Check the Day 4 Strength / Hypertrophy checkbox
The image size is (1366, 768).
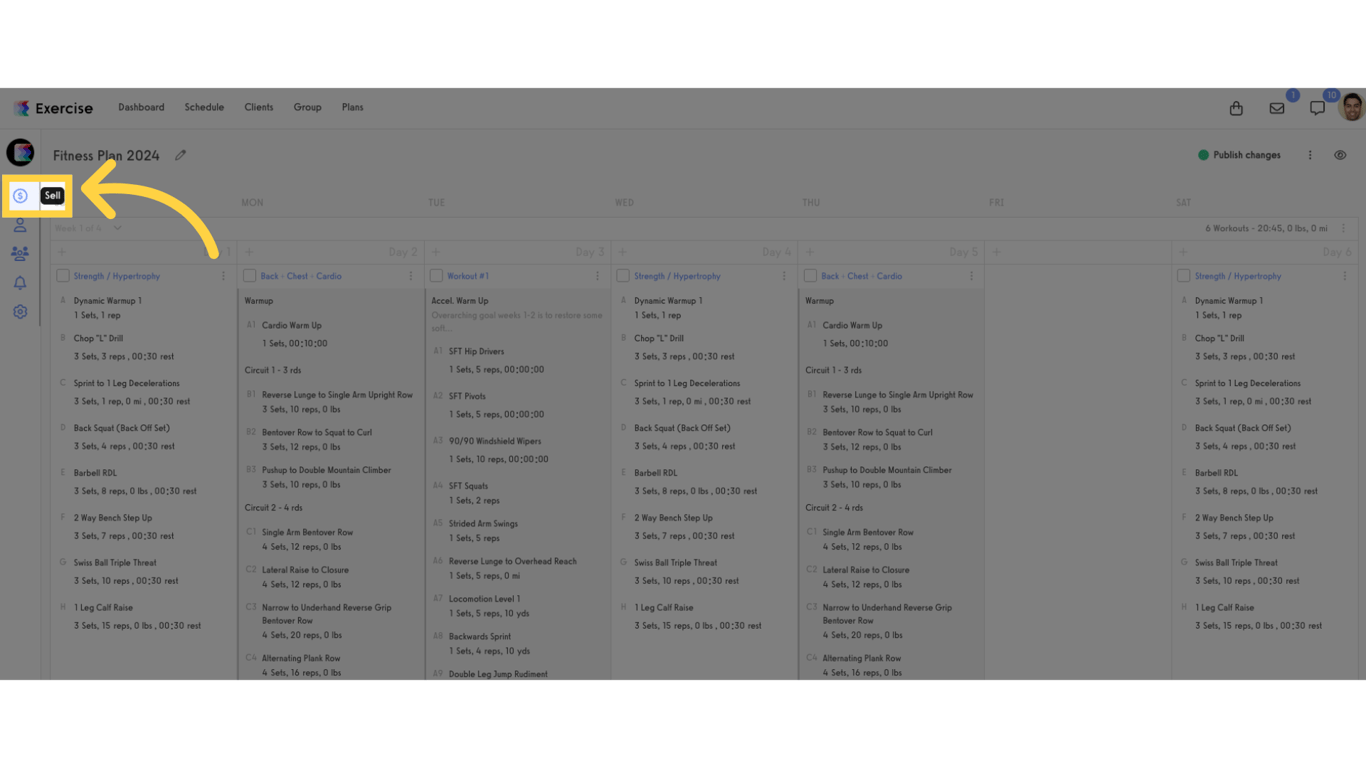[623, 276]
